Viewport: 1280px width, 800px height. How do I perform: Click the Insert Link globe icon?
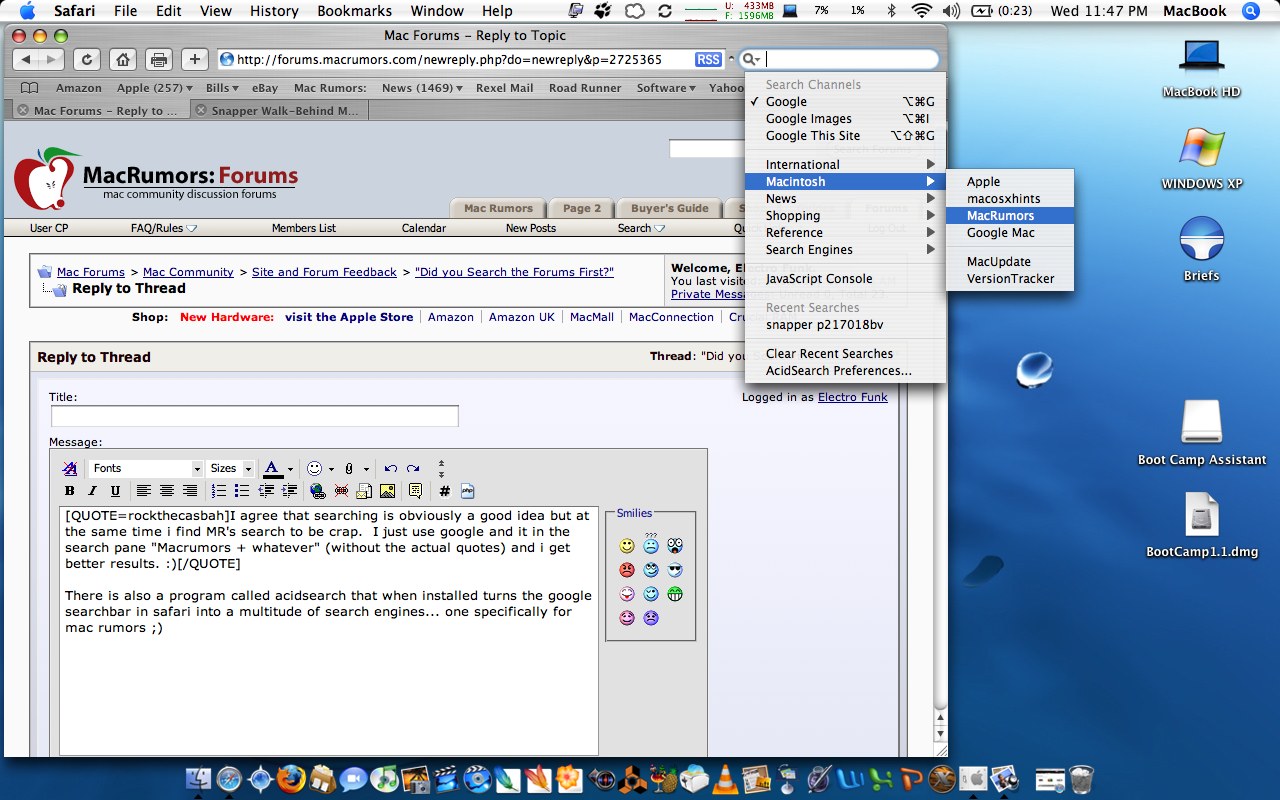click(318, 491)
